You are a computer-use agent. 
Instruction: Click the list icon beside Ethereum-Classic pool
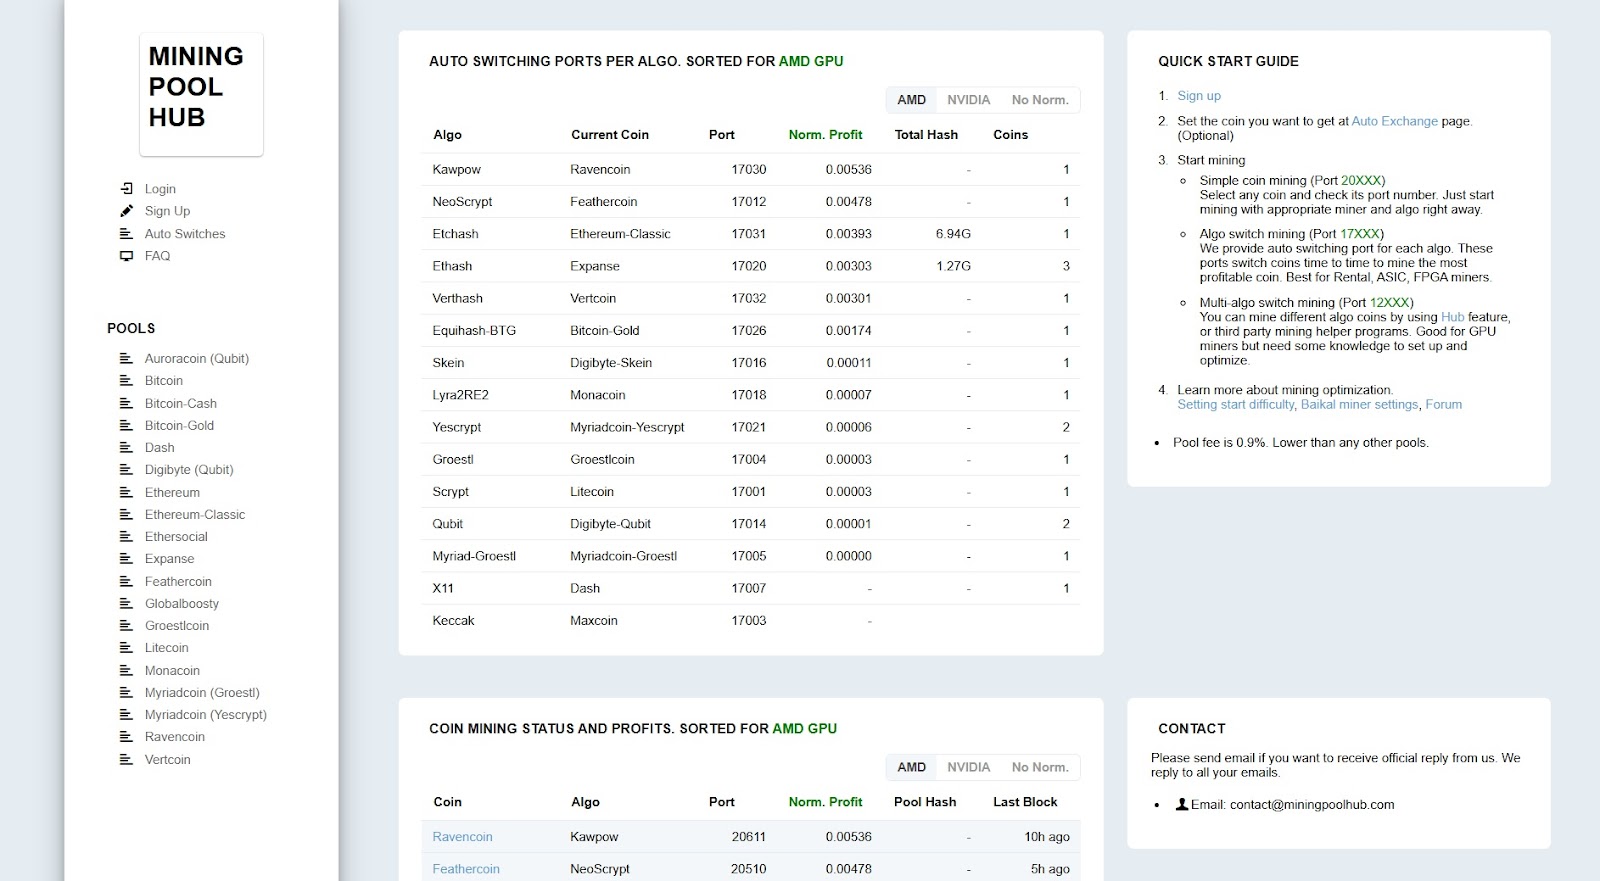pos(126,514)
